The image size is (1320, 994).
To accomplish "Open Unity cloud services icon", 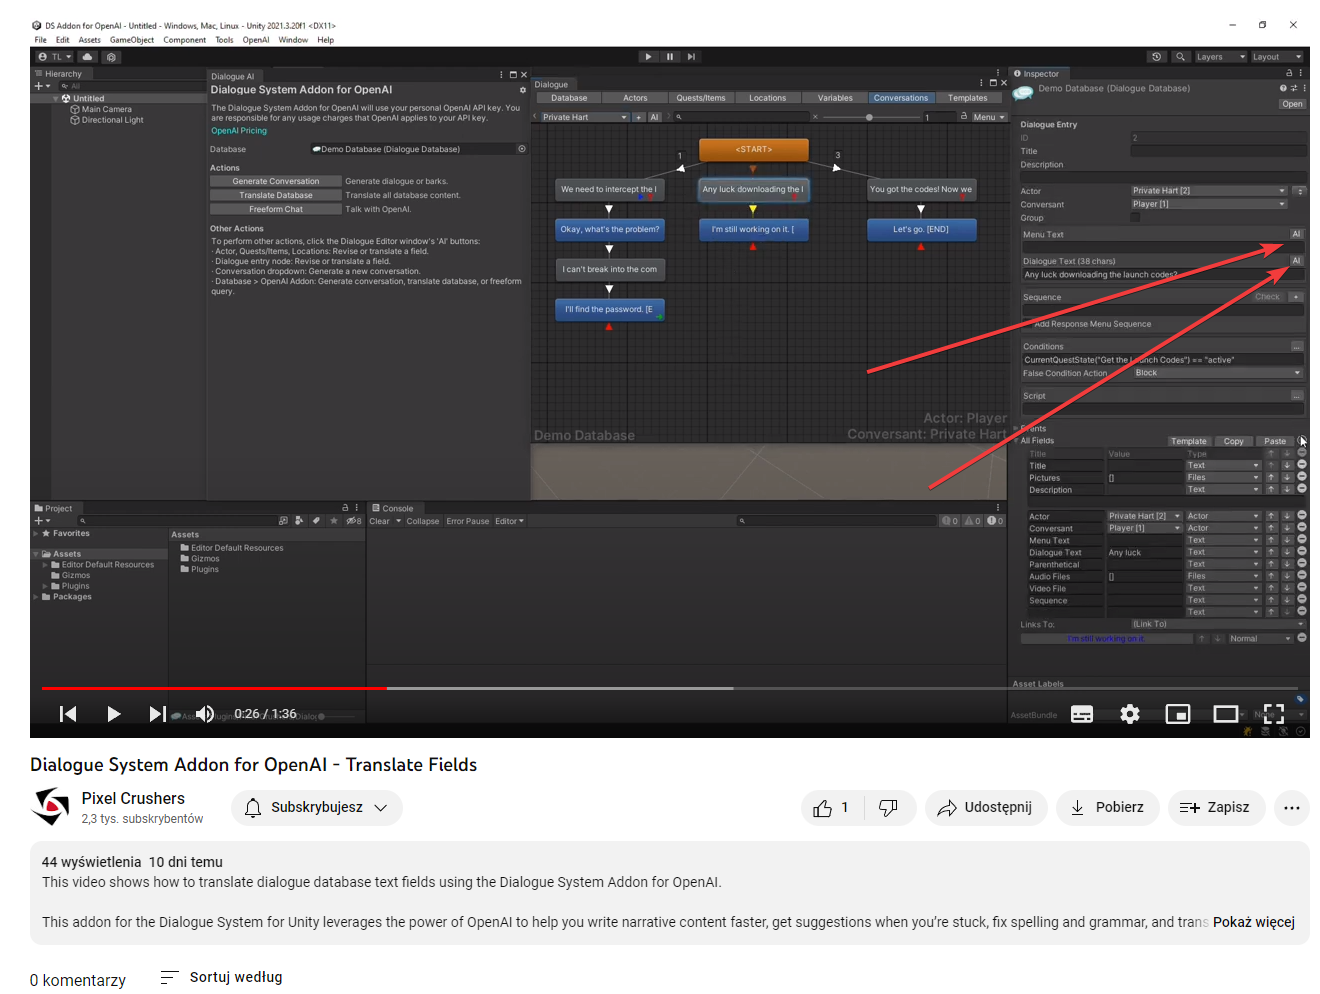I will (x=88, y=57).
